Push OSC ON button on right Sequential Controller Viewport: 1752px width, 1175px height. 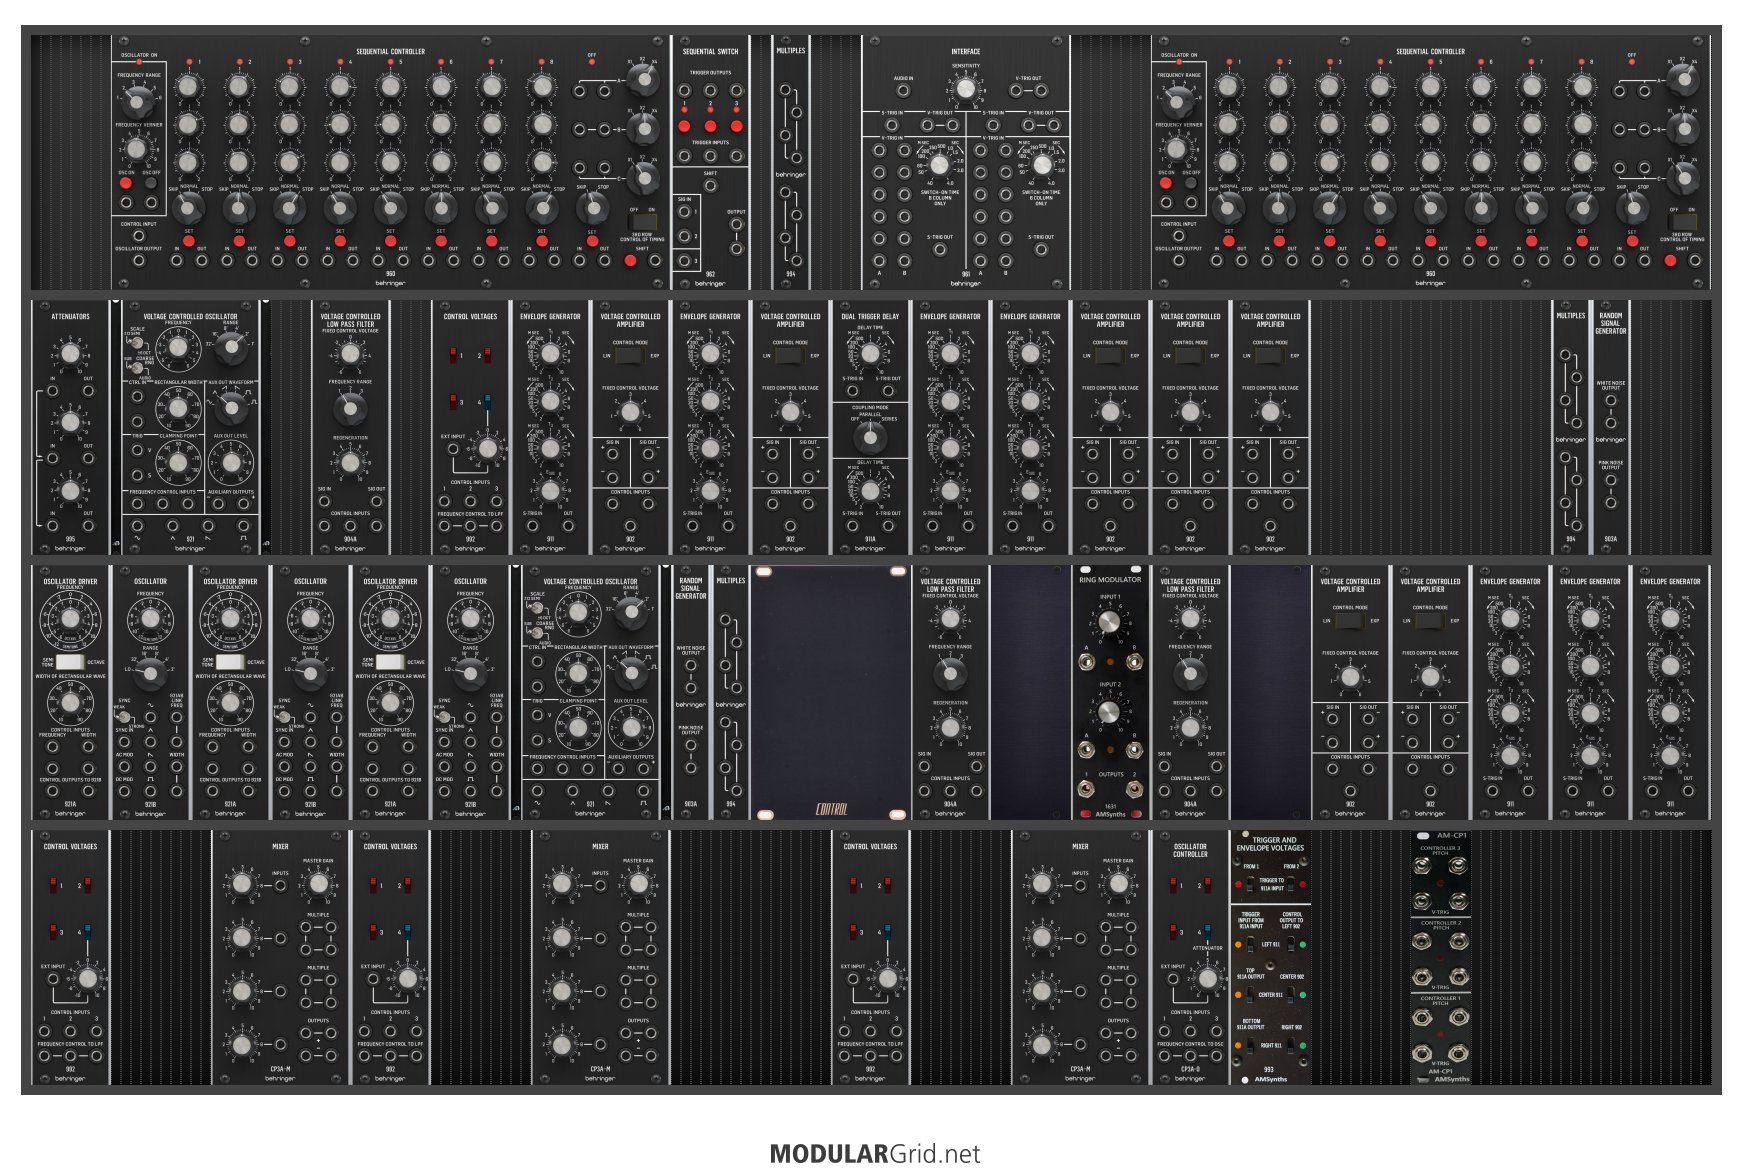(1166, 183)
